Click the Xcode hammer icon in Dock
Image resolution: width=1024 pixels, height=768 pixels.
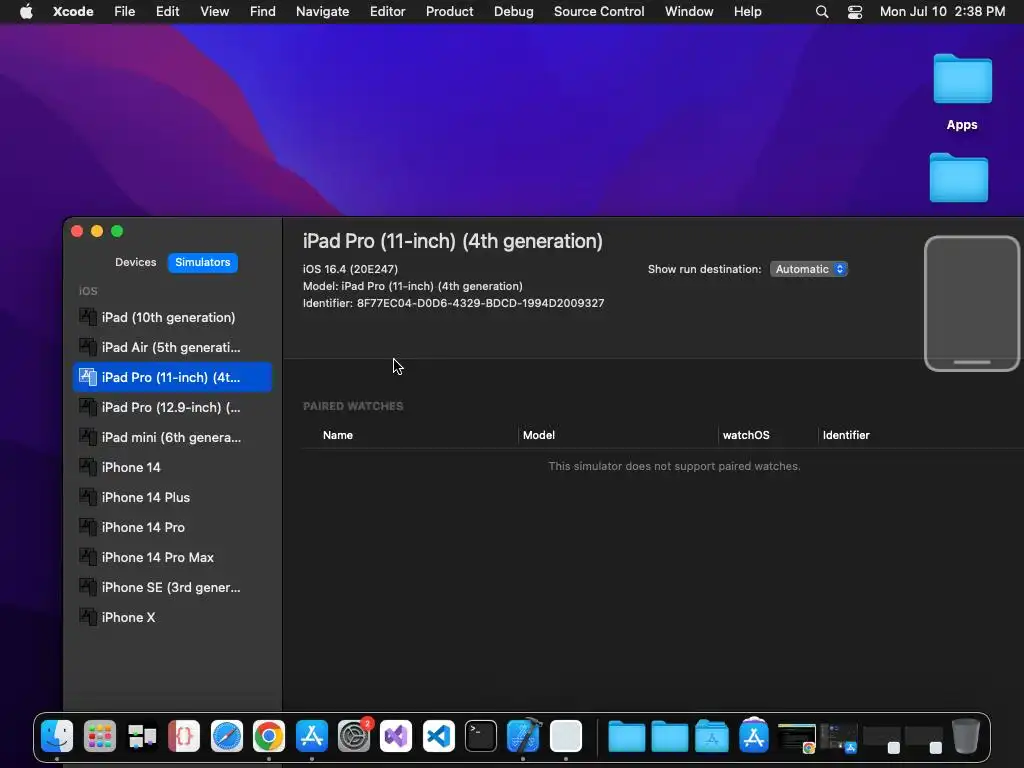click(524, 736)
